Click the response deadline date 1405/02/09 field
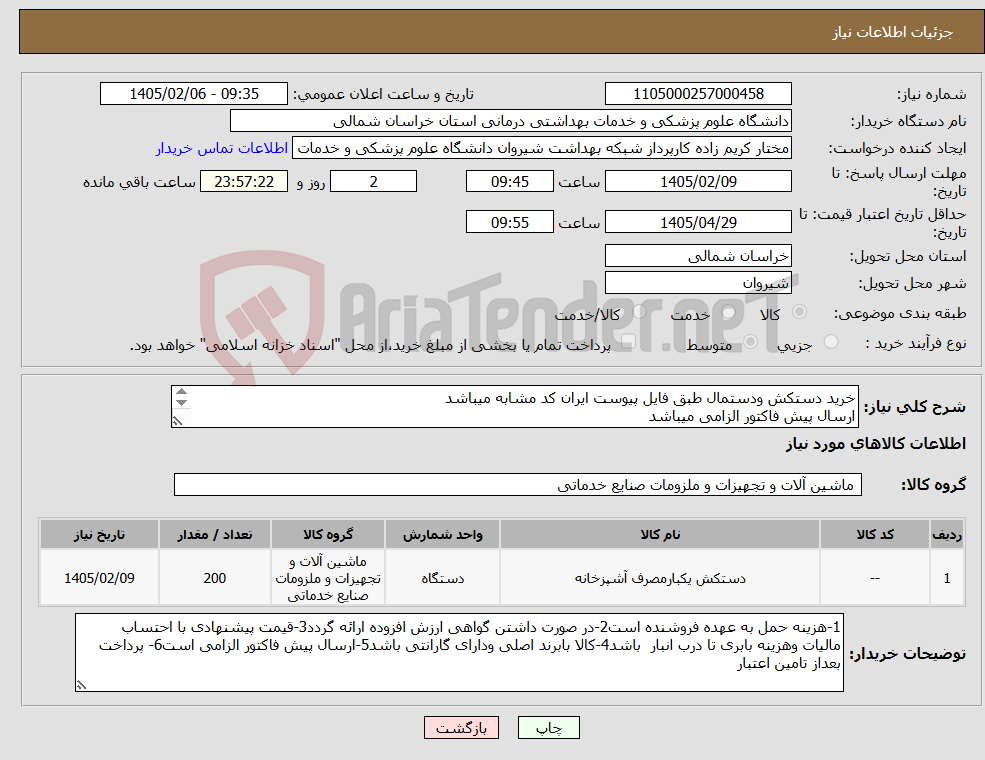985x760 pixels. 698,182
